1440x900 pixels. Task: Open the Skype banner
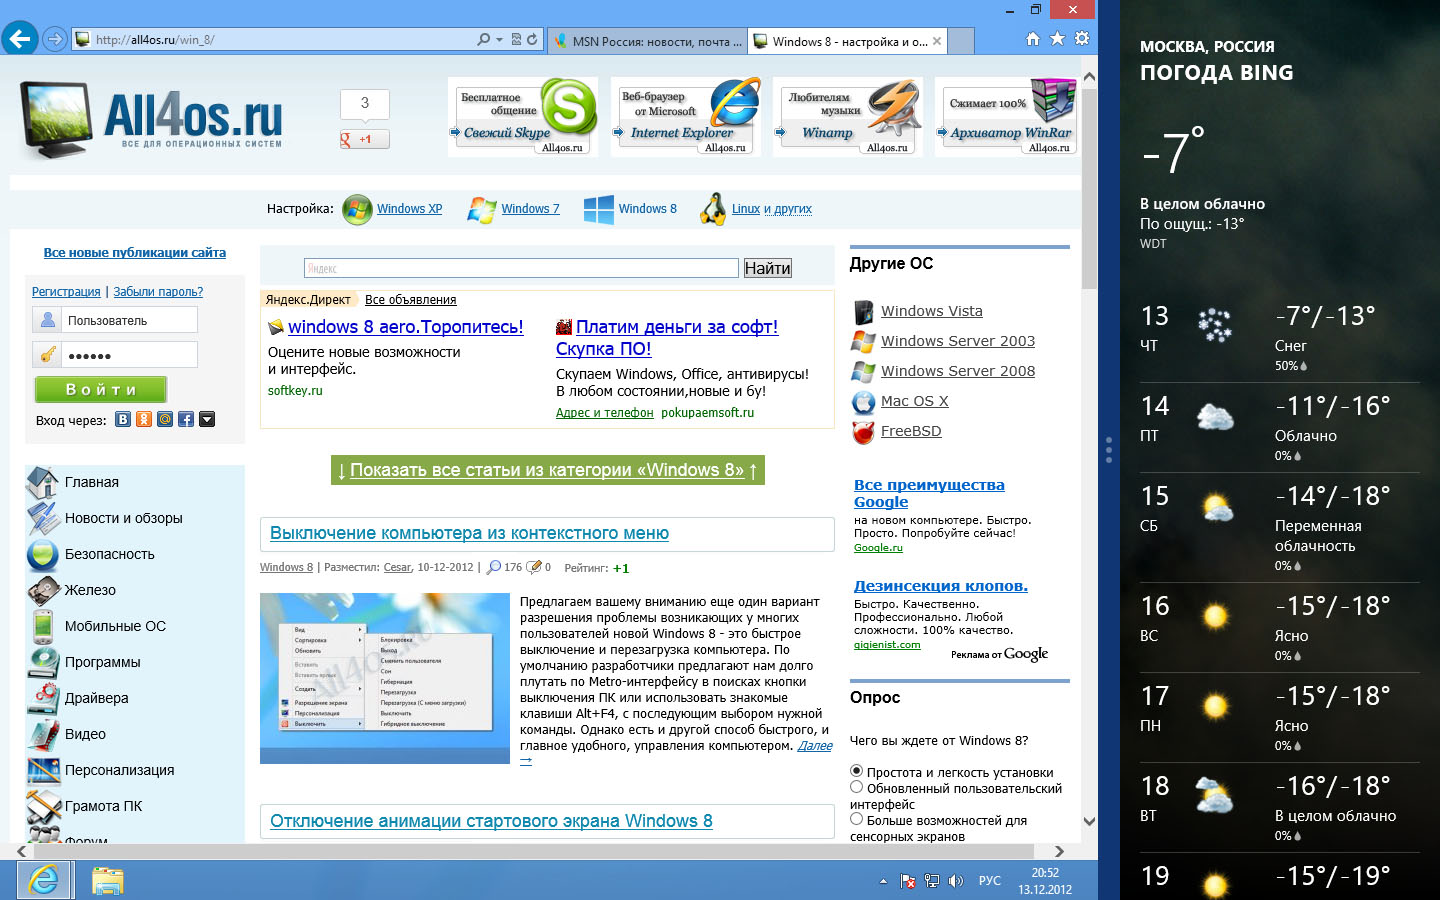tap(522, 117)
